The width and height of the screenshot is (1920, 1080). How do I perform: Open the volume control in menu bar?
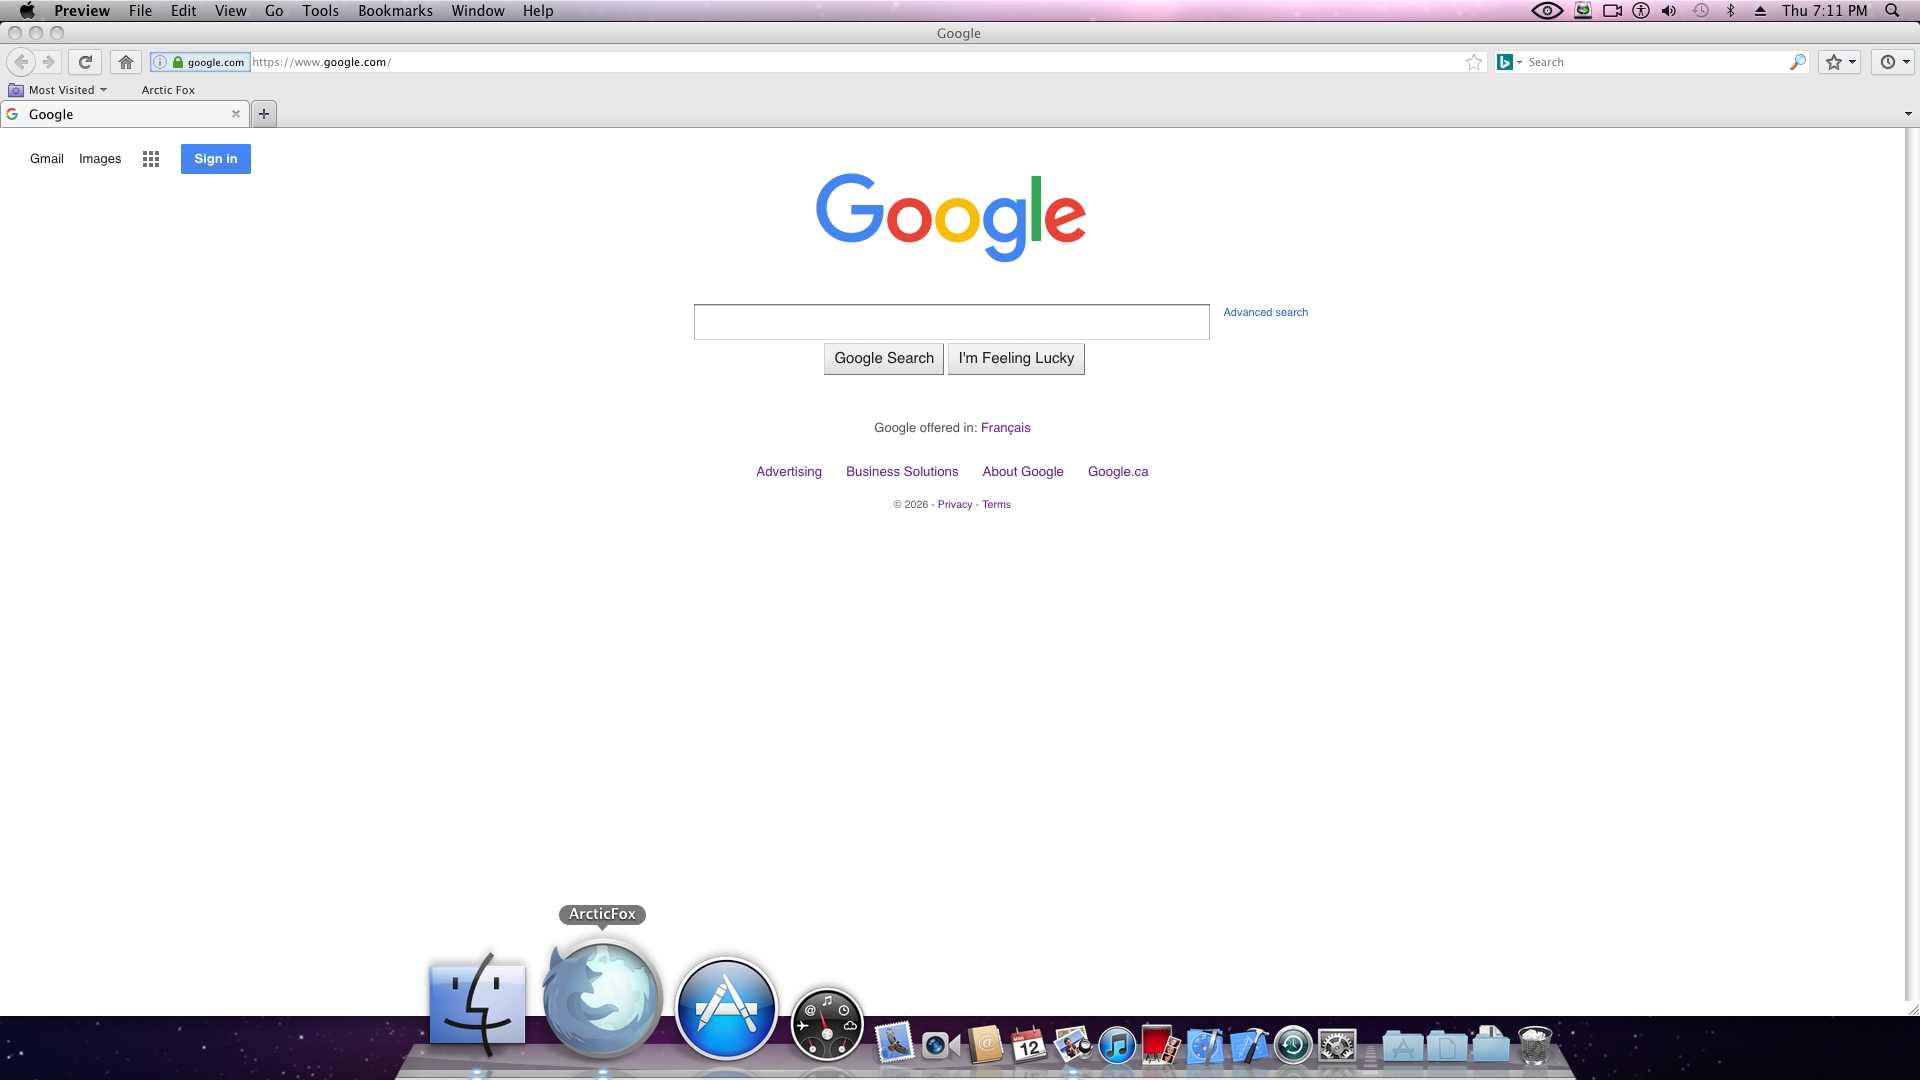(1669, 11)
